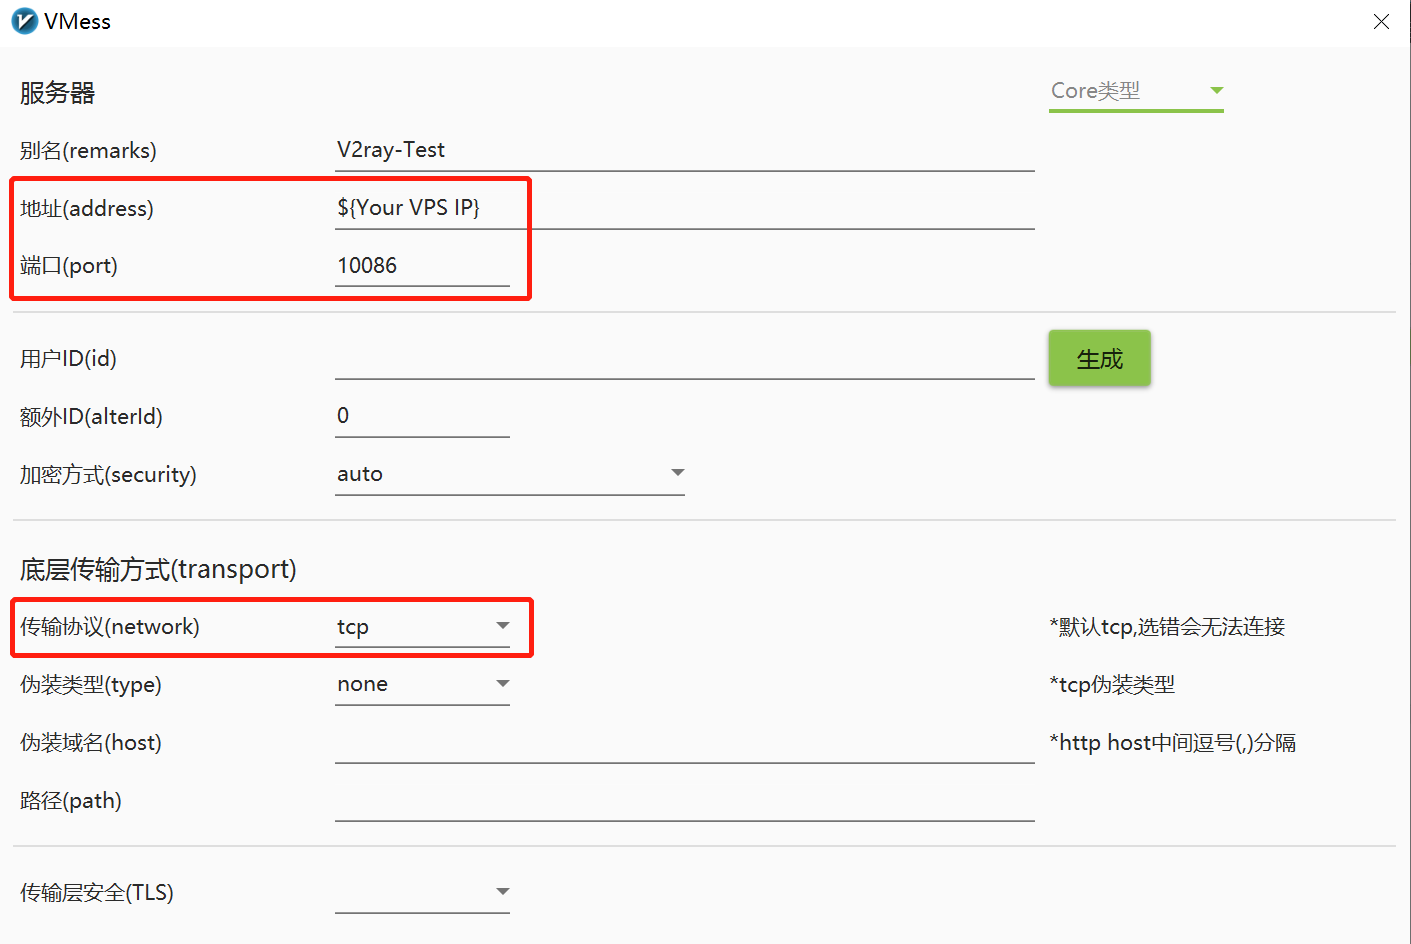
Task: Click the 额外ID(alterId) label
Action: pos(91,417)
